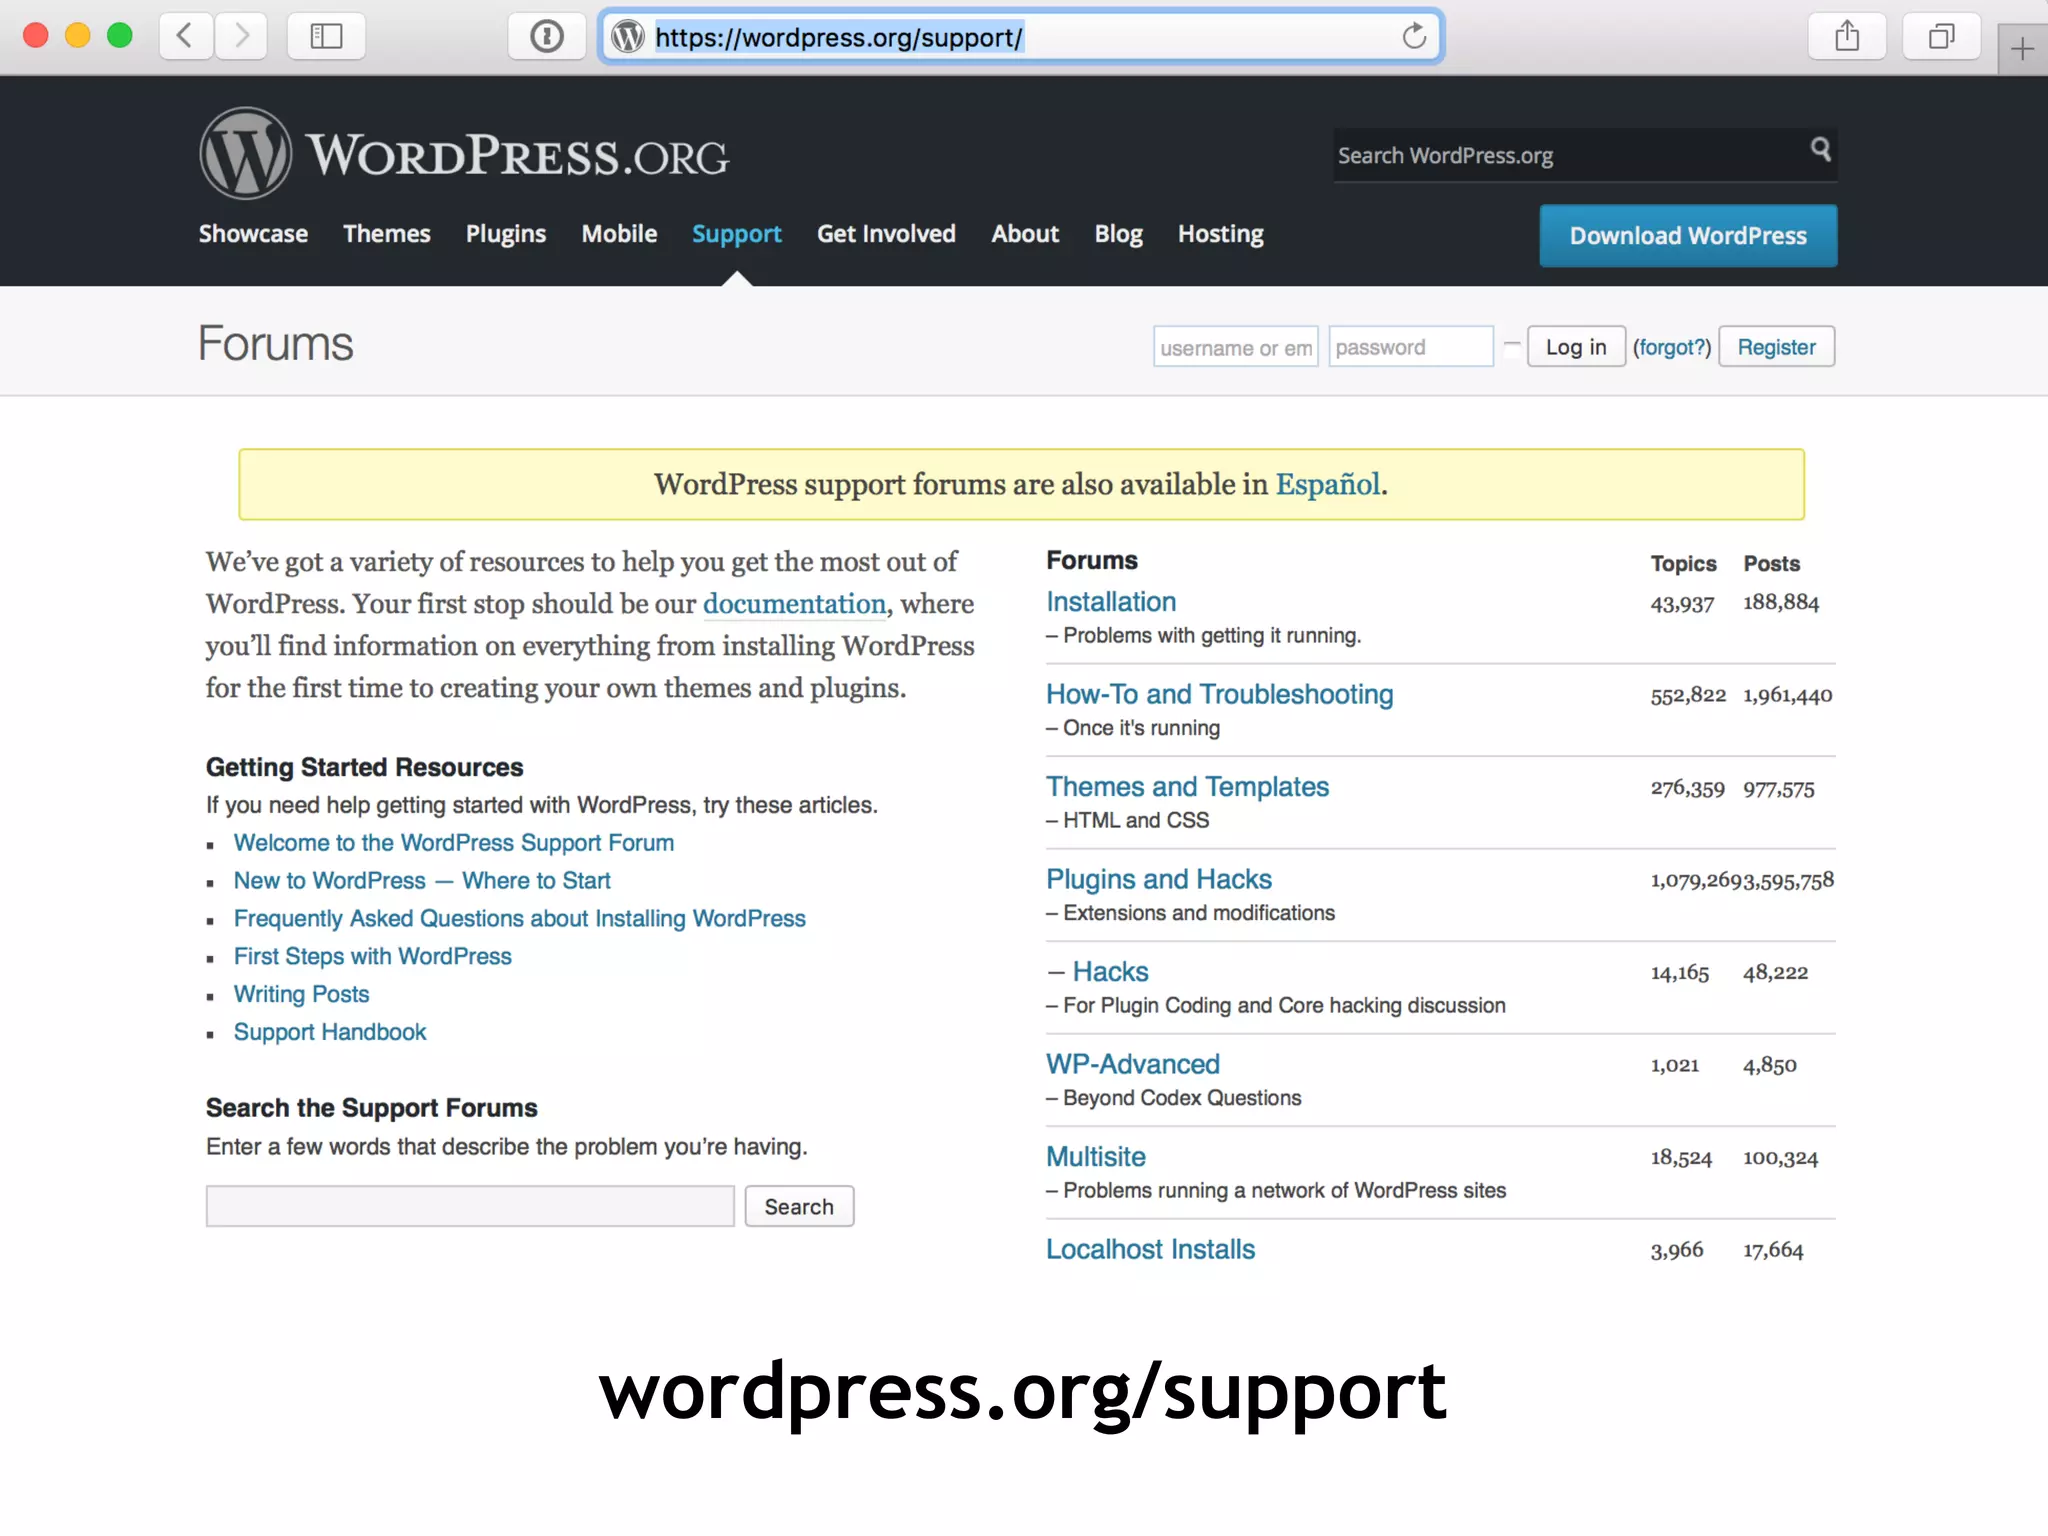Open the Showcase menu item
The image size is (2048, 1536).
tap(253, 234)
